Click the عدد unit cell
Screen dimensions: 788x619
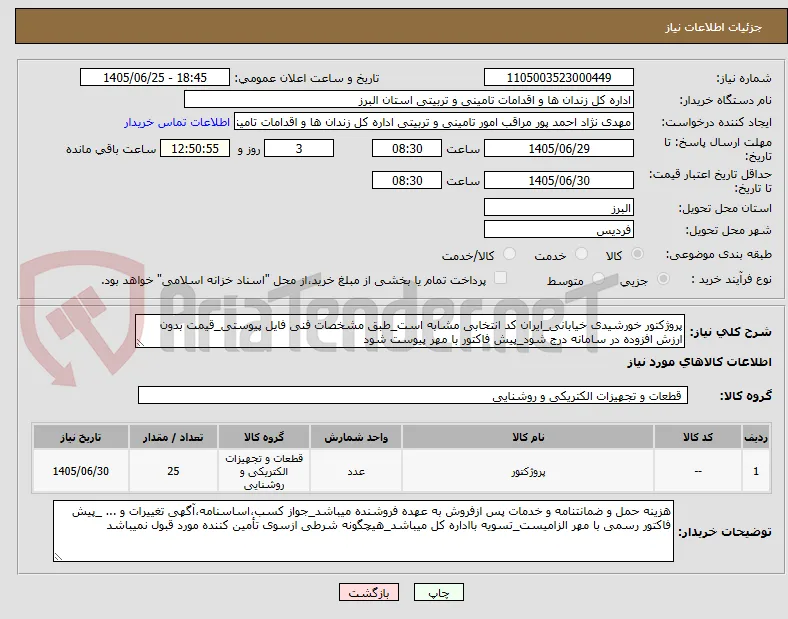[x=356, y=471]
